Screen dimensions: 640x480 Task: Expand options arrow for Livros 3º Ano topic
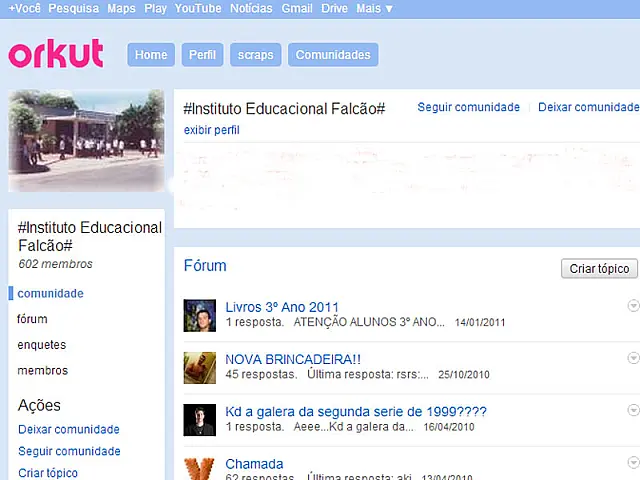633,305
